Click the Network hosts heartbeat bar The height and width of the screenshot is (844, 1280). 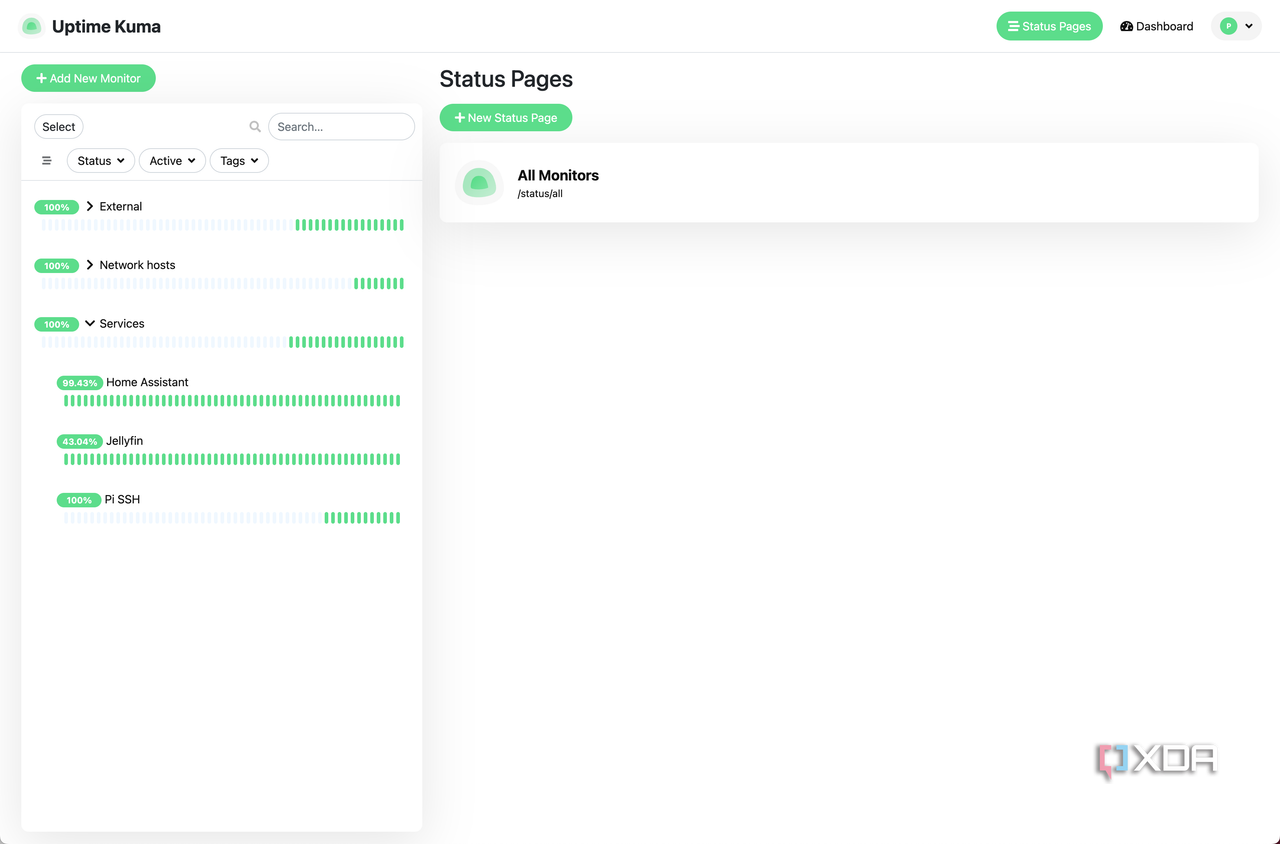pos(222,284)
